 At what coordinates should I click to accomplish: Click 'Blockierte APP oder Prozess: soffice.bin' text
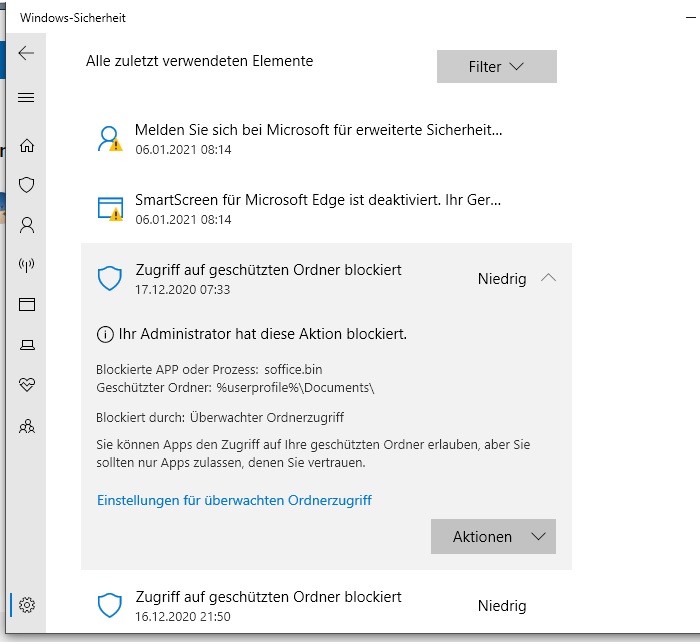tap(209, 370)
